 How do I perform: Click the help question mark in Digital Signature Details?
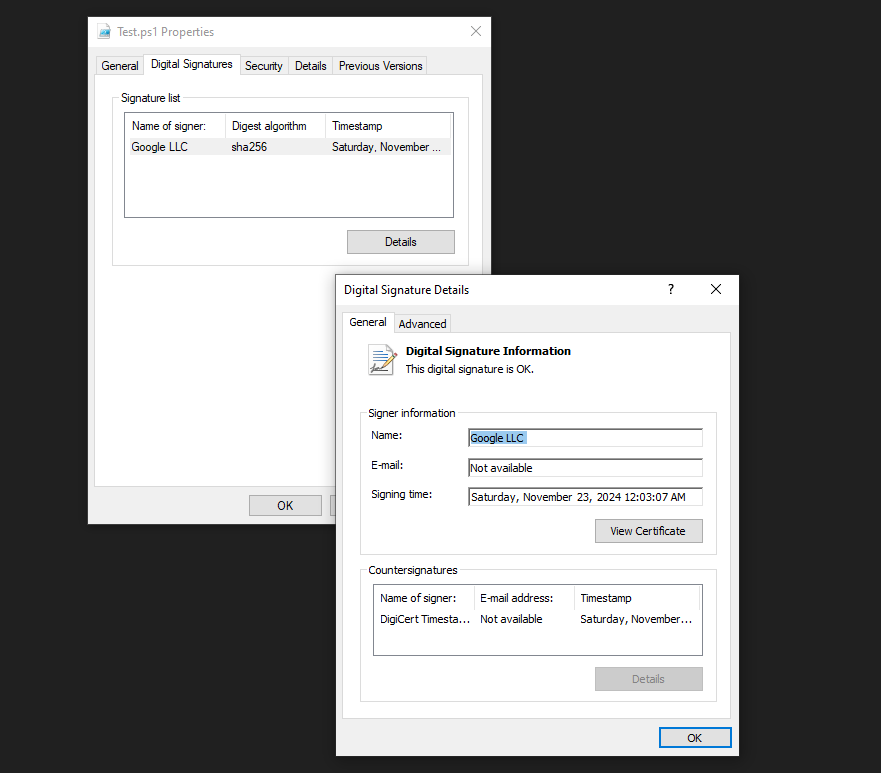click(x=670, y=289)
